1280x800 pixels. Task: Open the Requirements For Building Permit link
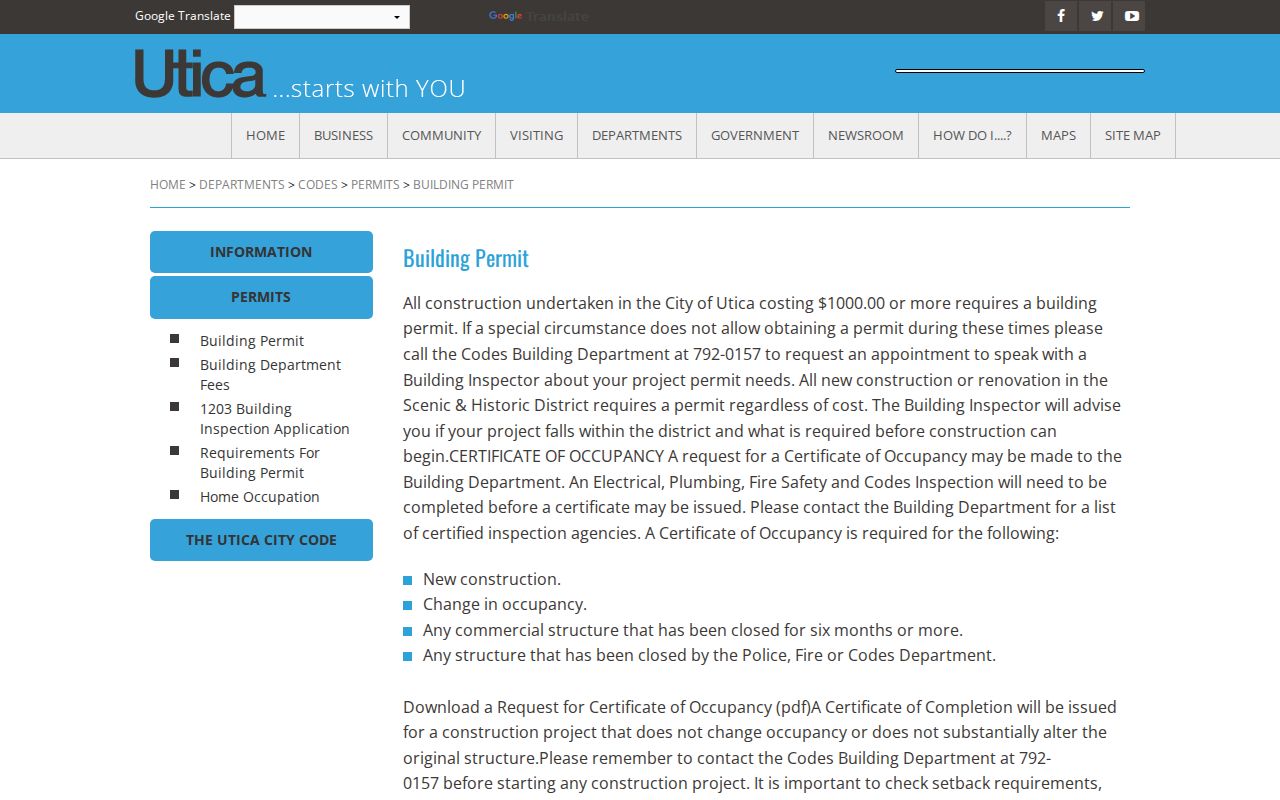coord(260,463)
